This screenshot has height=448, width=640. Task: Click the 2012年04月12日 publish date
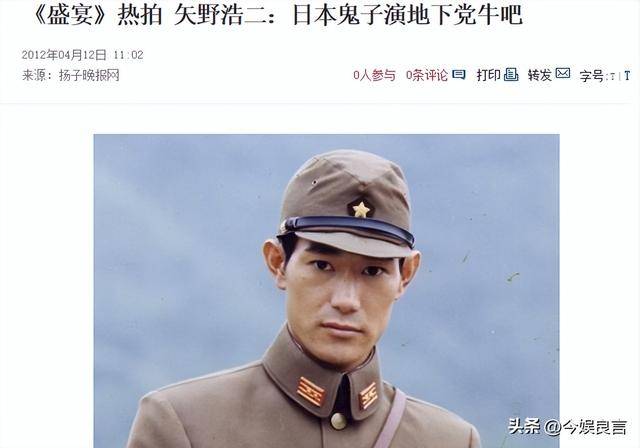coord(64,55)
